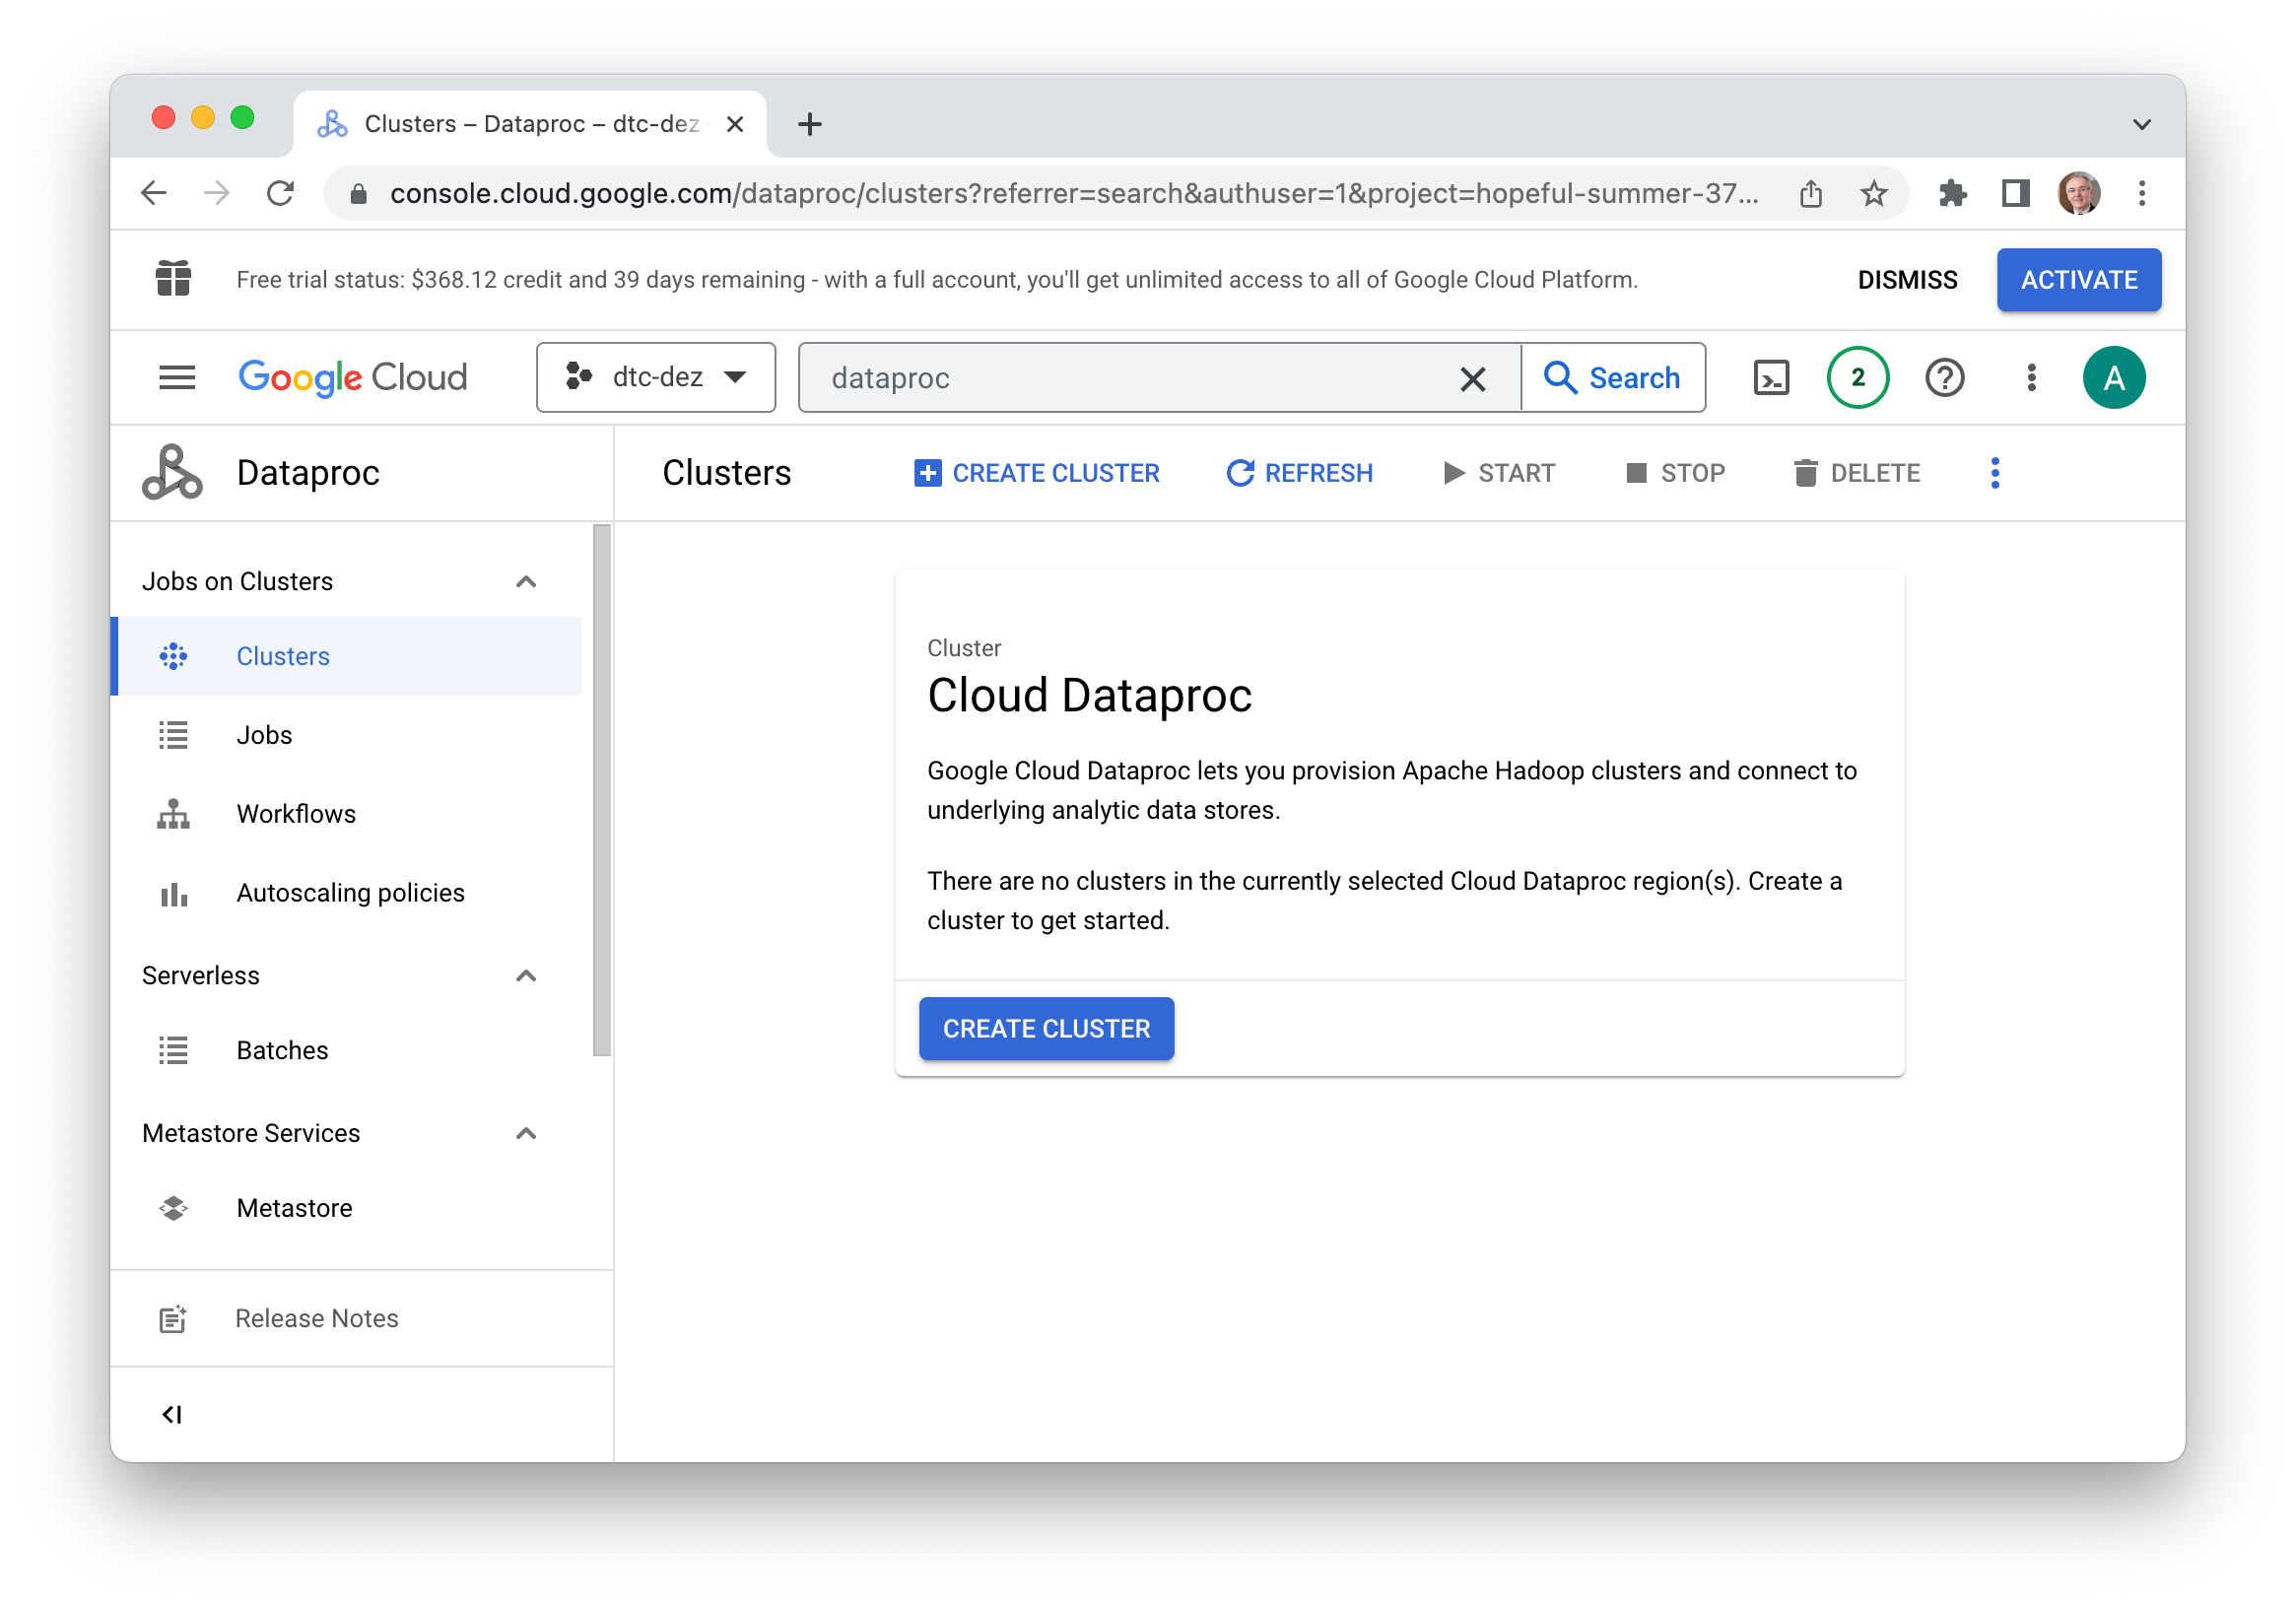2296x1608 pixels.
Task: Click DELETE in the toolbar
Action: [1857, 473]
